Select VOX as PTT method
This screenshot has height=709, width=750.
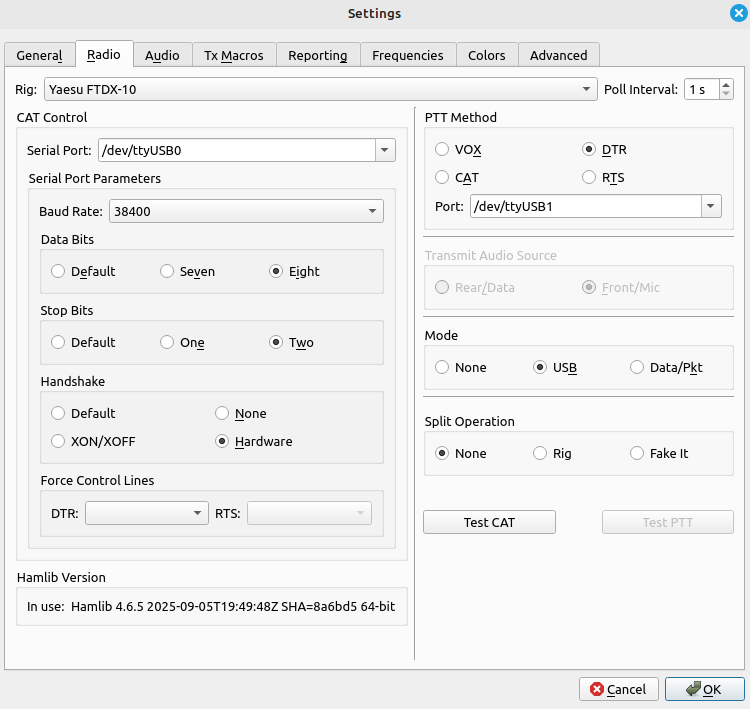(x=442, y=149)
